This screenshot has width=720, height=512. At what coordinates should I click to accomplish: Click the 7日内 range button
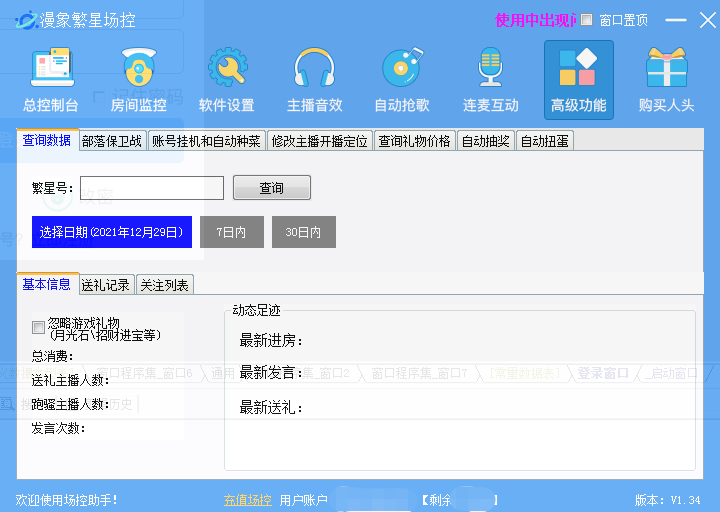pos(232,232)
